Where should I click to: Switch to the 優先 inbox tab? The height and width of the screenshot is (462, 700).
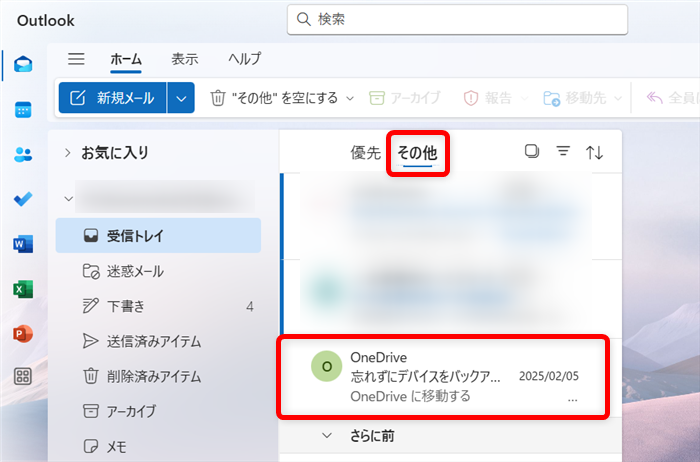click(365, 153)
